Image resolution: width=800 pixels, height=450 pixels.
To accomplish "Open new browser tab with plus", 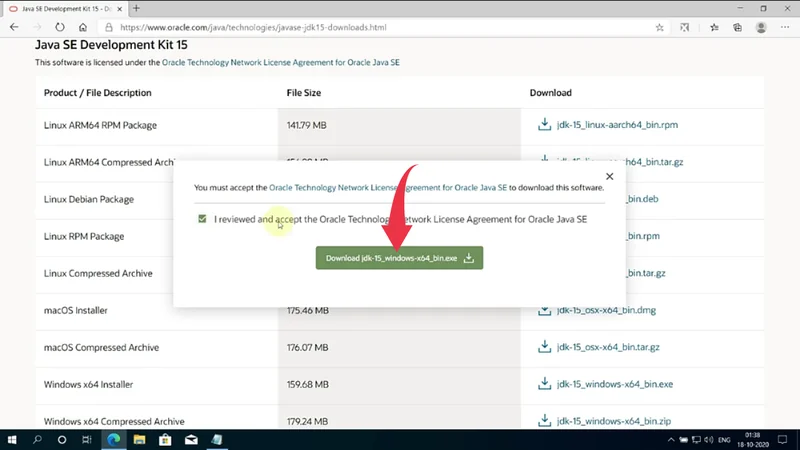I will click(136, 10).
